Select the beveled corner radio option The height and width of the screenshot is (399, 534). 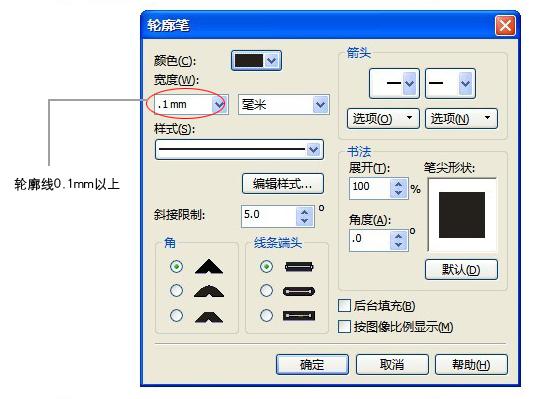click(176, 315)
